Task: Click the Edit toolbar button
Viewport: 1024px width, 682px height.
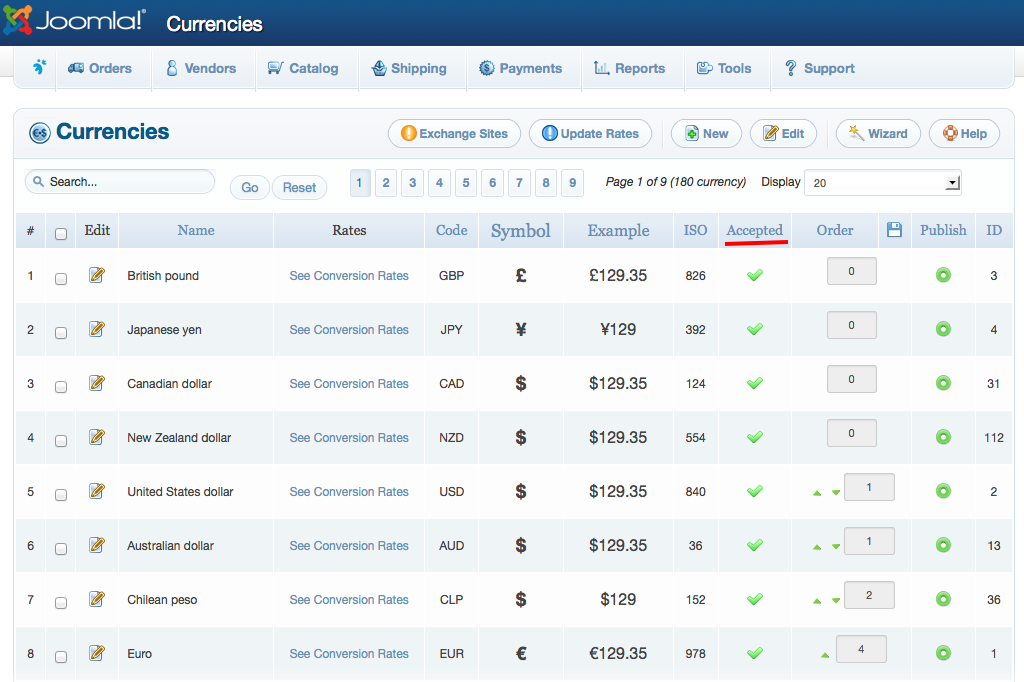Action: [784, 133]
